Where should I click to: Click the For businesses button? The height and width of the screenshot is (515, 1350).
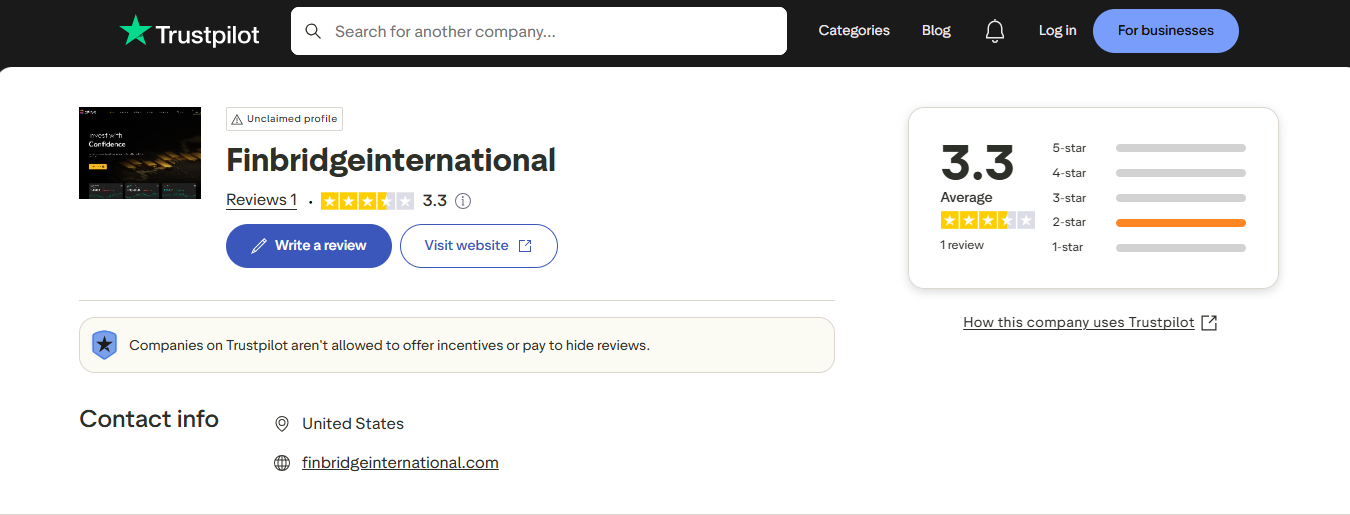1166,31
